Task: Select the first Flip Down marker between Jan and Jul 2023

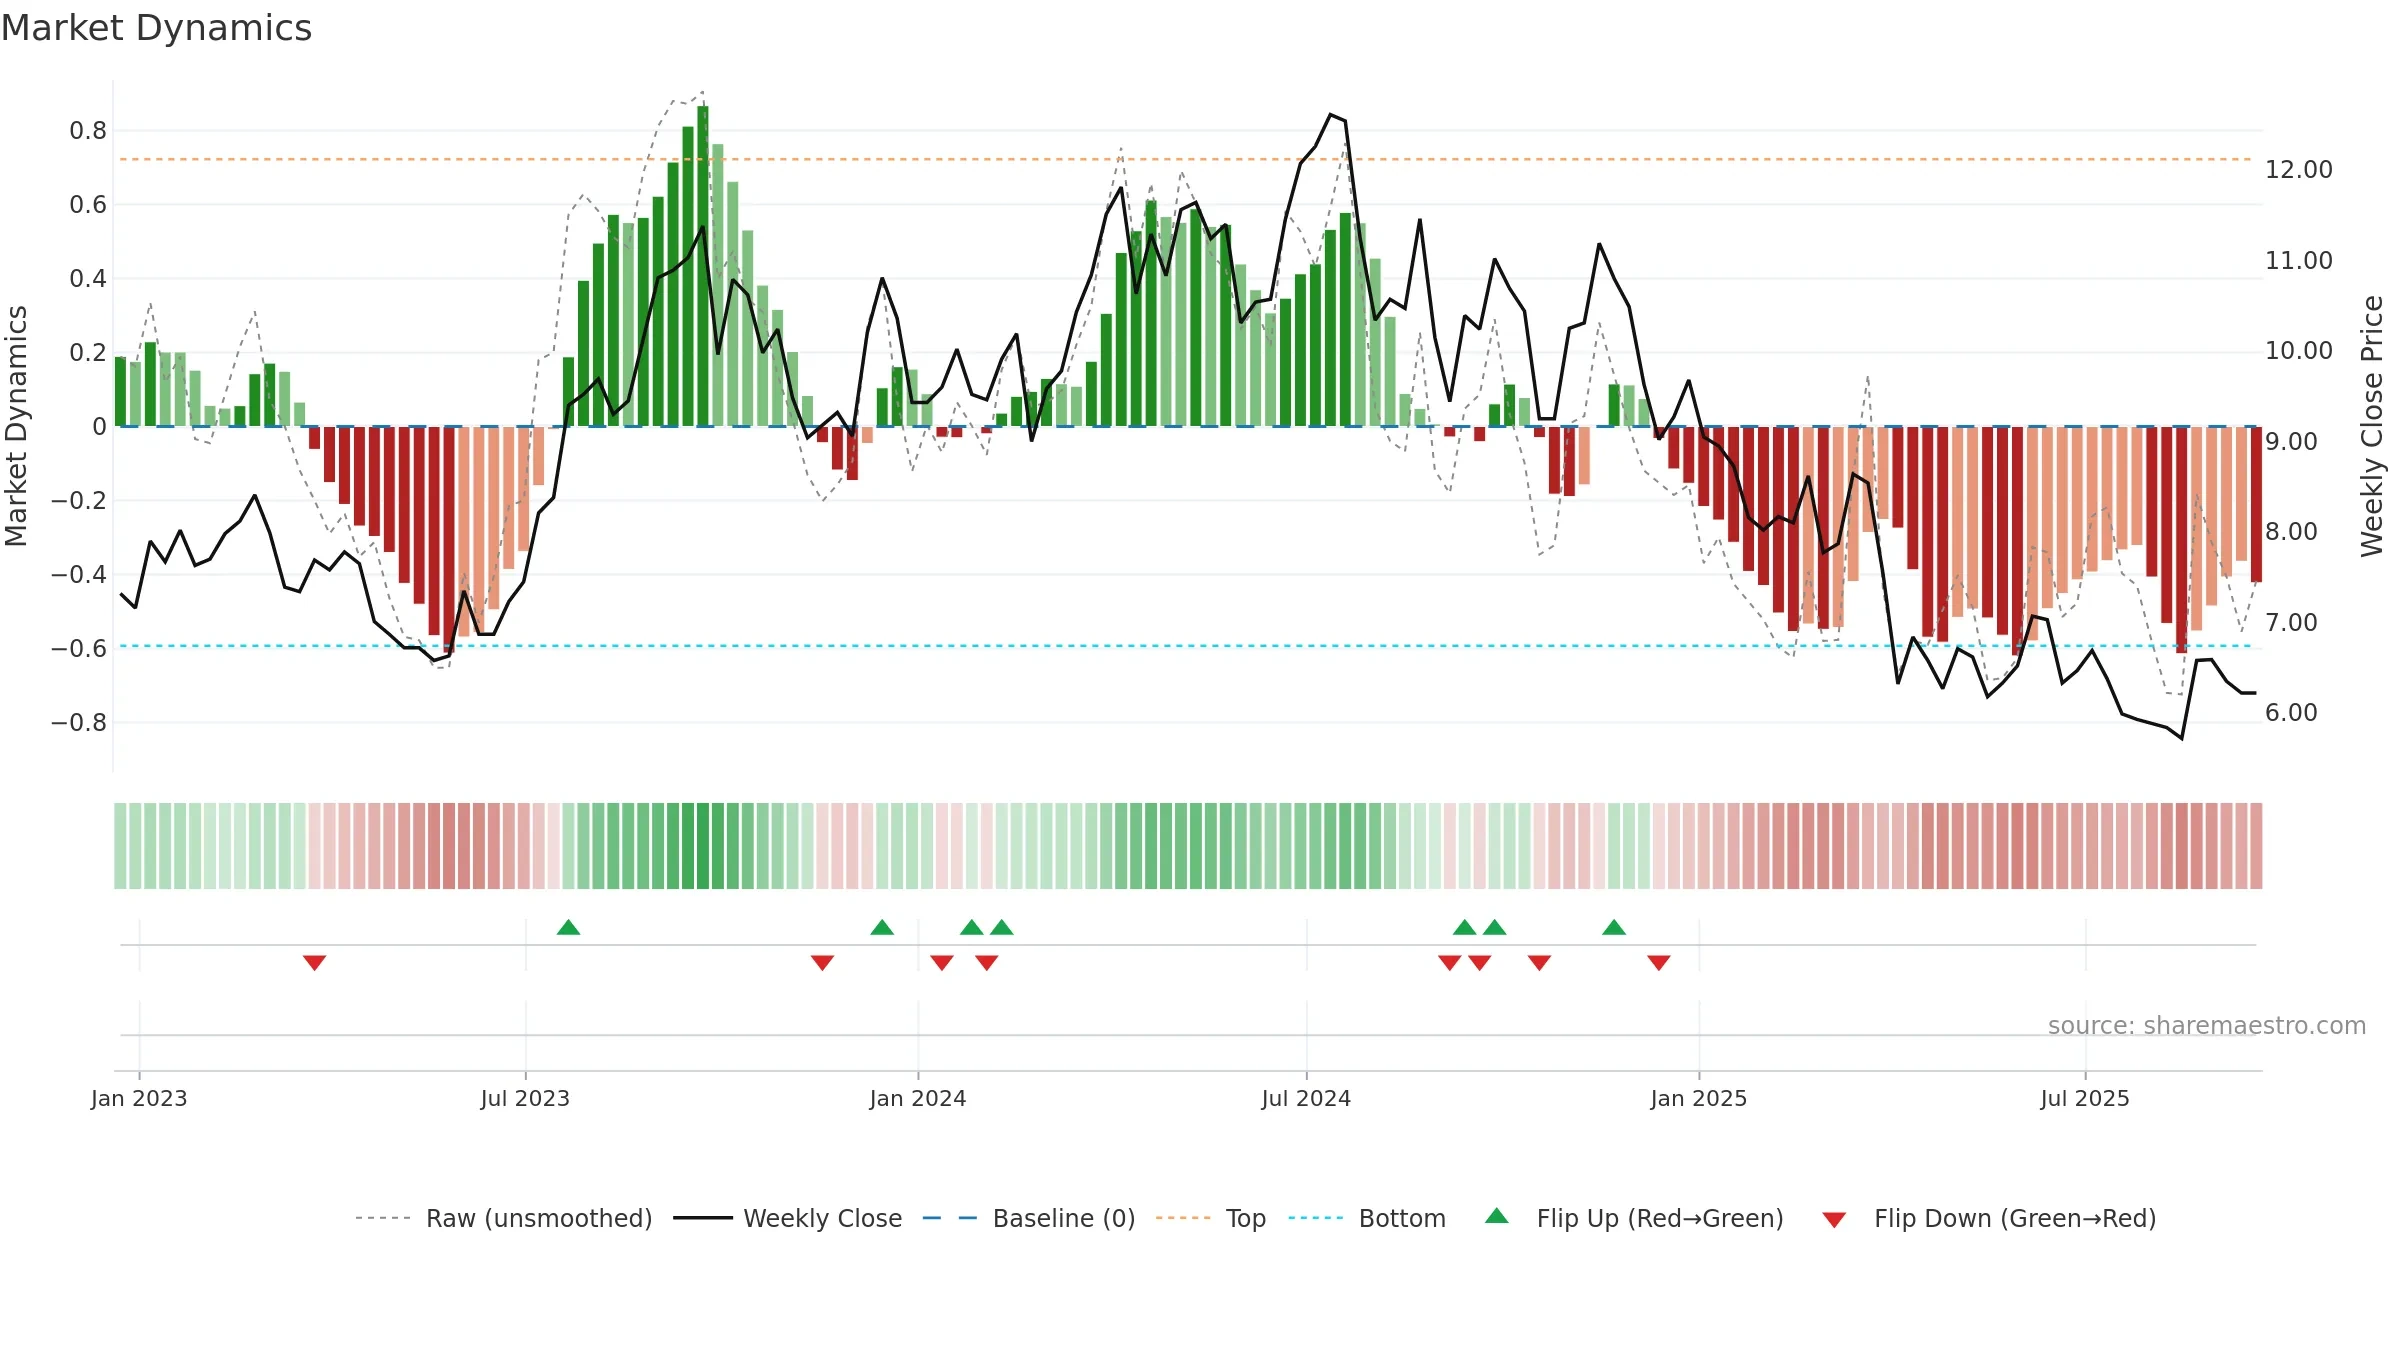Action: pos(314,963)
